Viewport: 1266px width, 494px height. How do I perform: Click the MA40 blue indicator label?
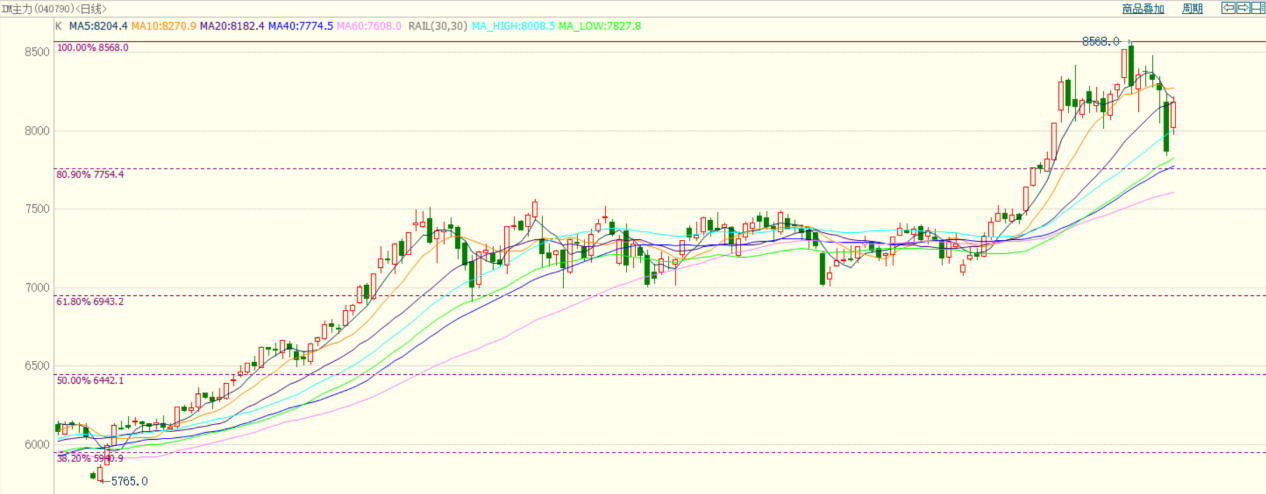click(301, 25)
